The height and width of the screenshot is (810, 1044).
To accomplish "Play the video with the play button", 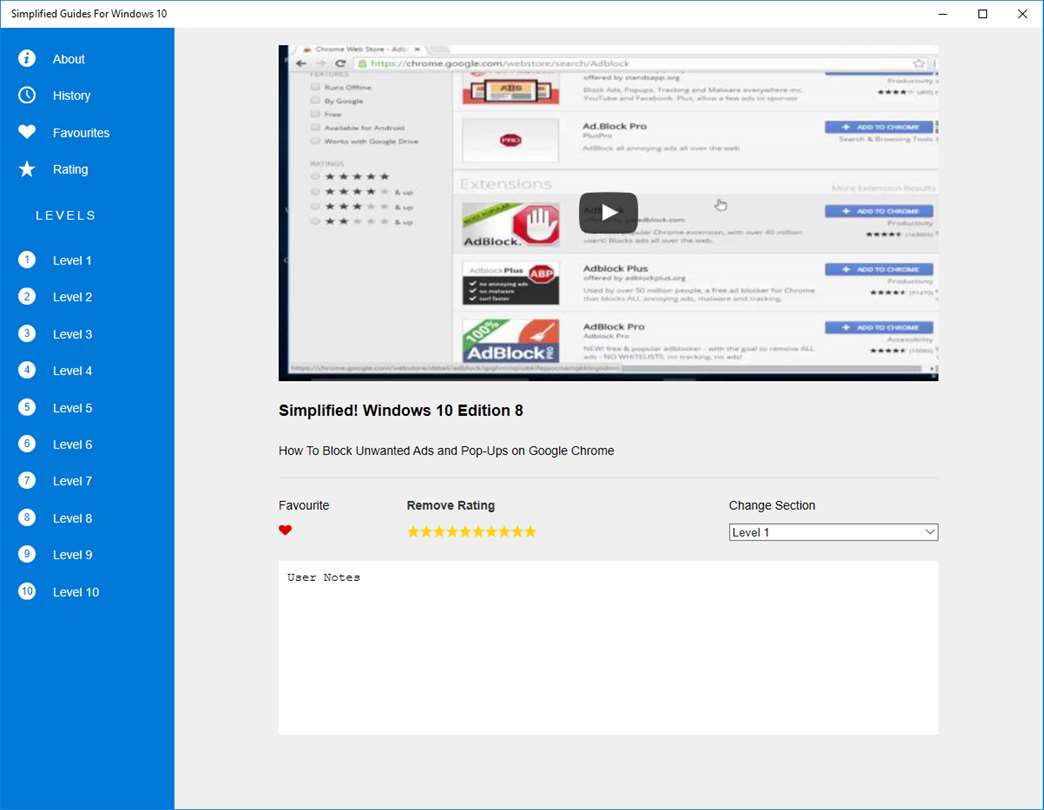I will point(608,213).
